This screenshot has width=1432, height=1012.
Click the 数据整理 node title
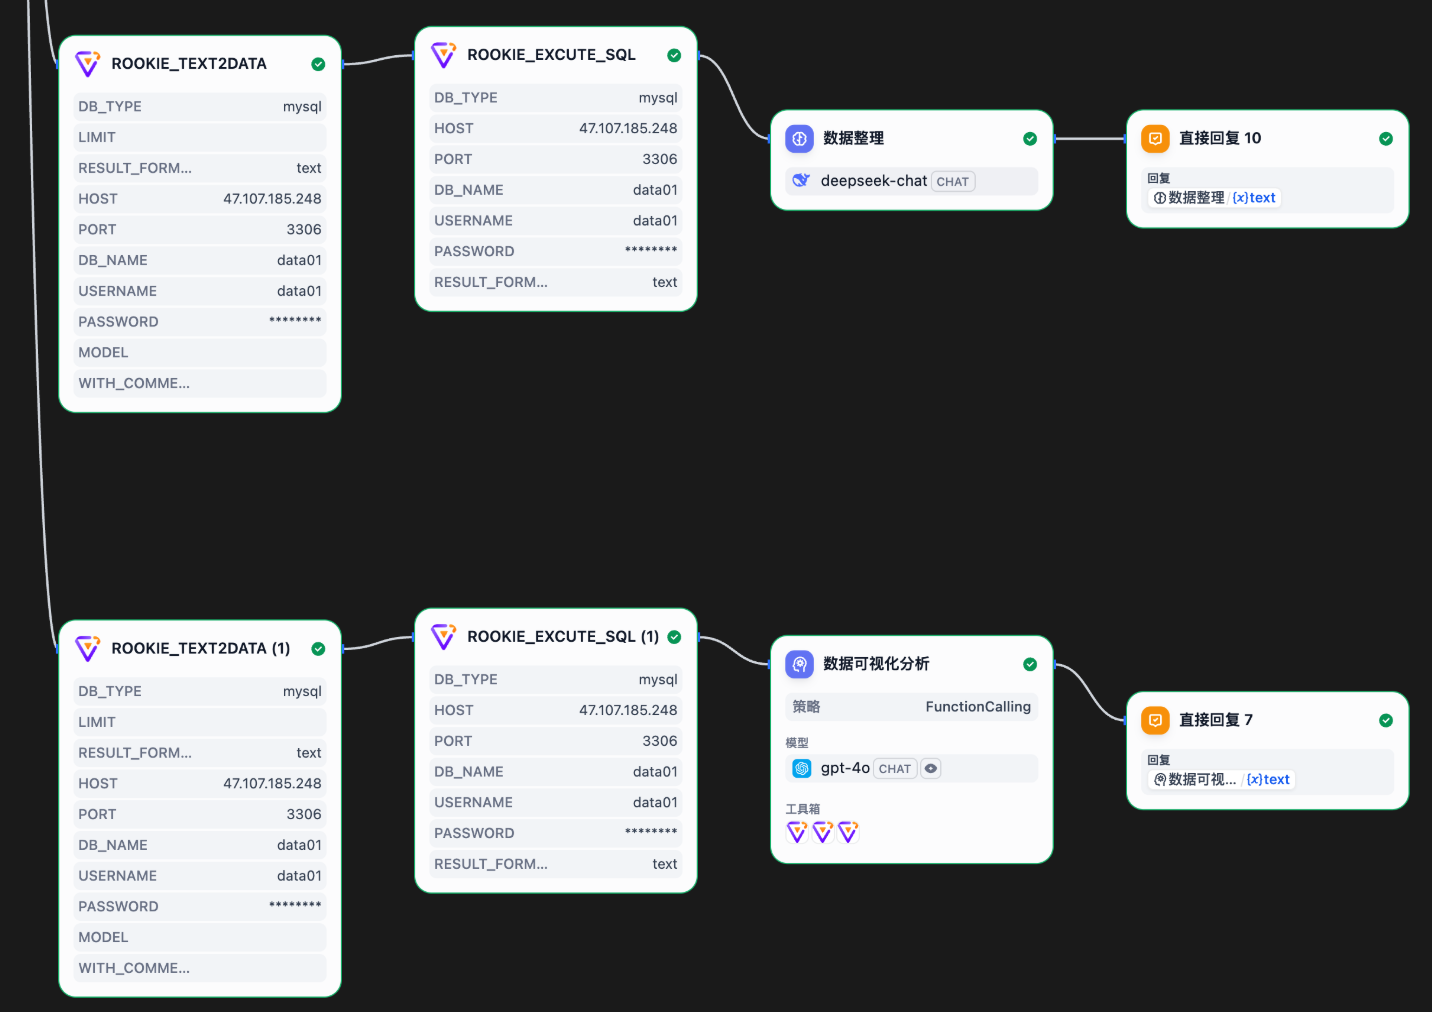(x=853, y=139)
